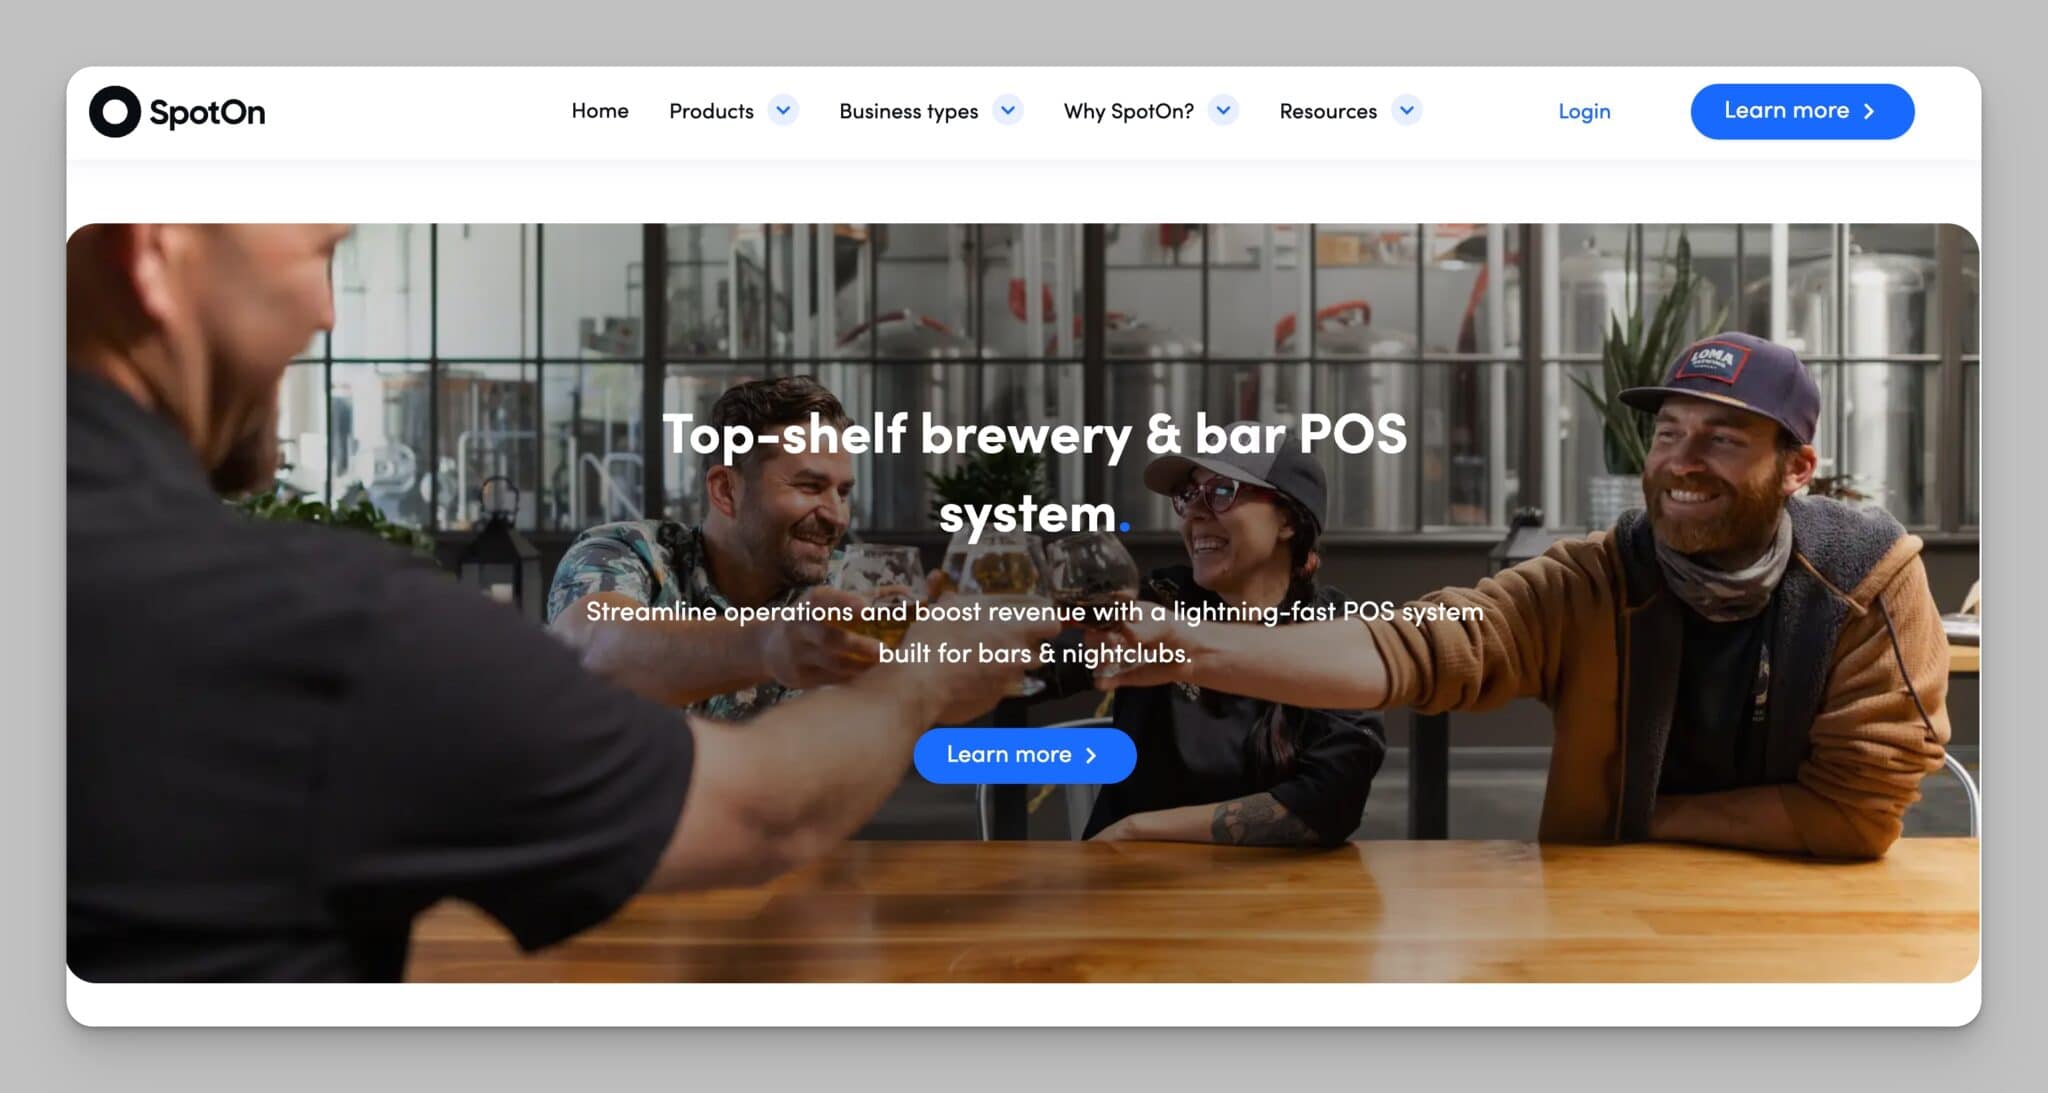Open Business types navigation item
The image size is (2048, 1093).
pos(908,111)
